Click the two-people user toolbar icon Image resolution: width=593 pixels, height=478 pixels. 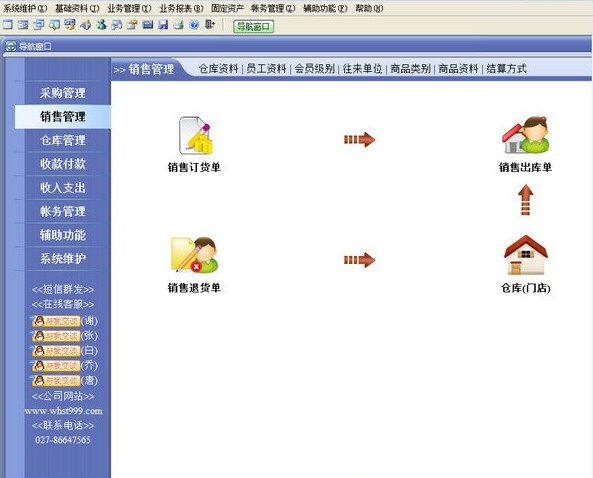pyautogui.click(x=101, y=25)
